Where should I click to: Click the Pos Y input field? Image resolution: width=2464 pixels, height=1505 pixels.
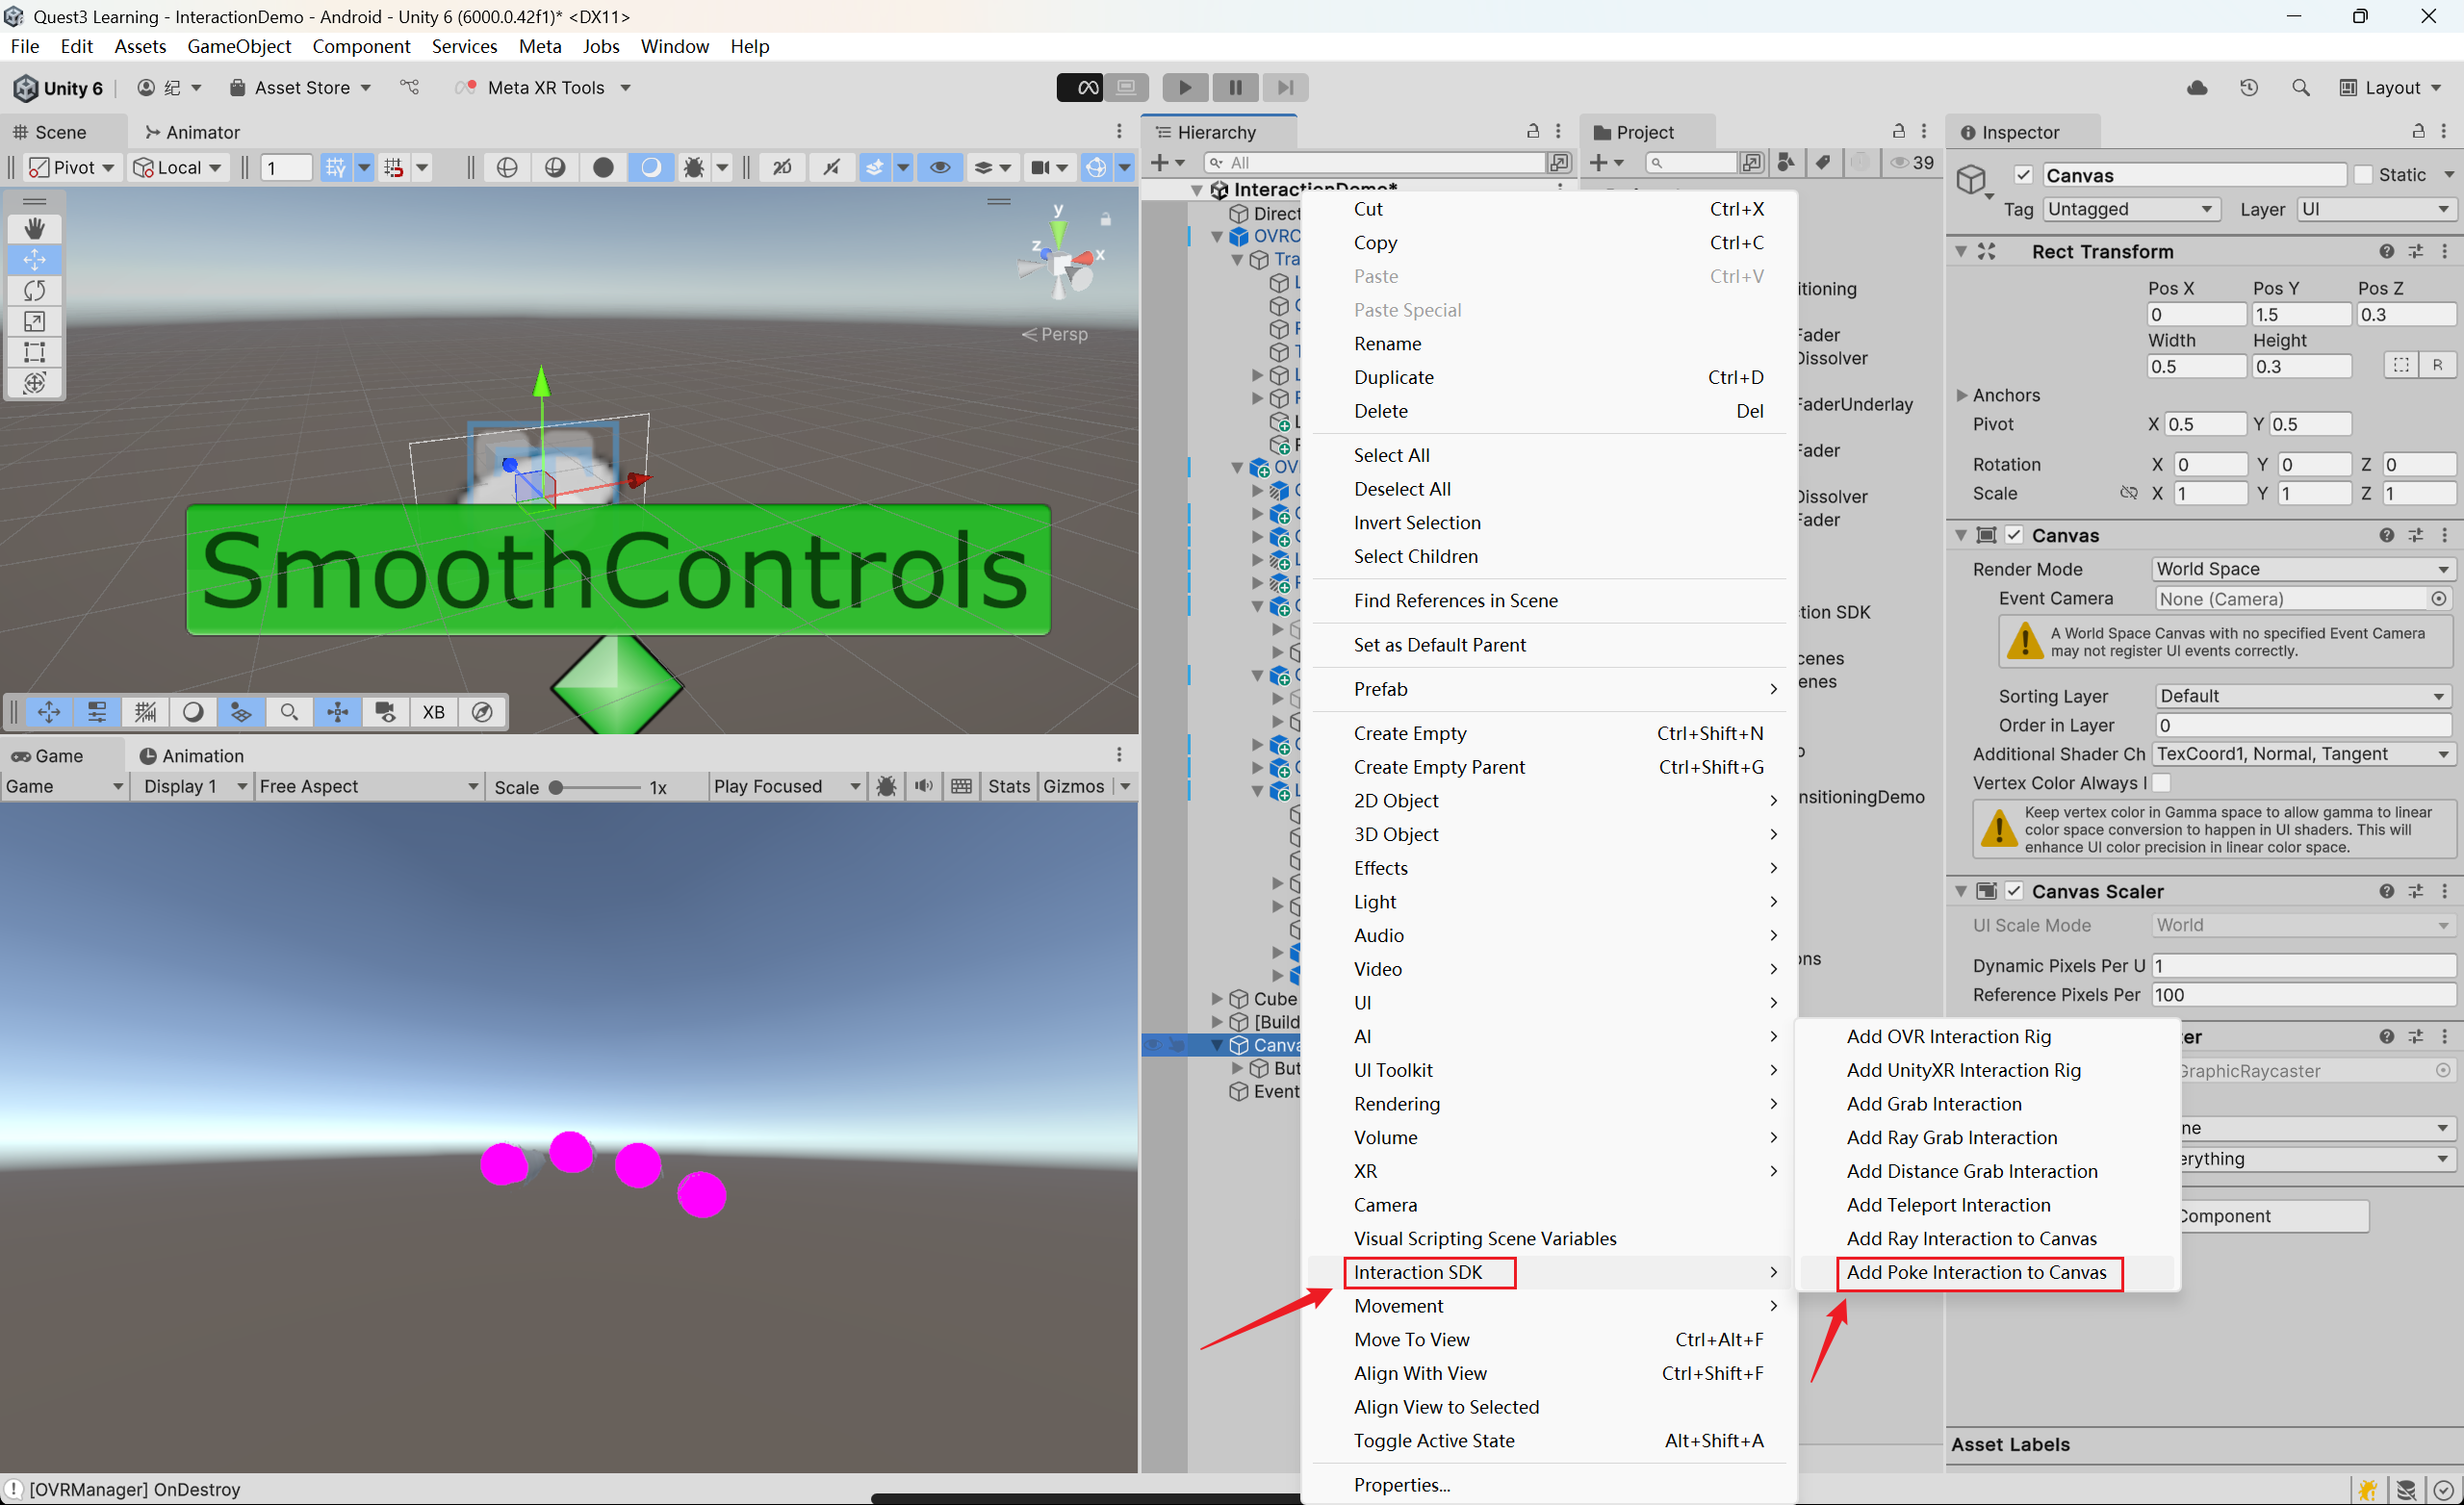pos(2300,314)
